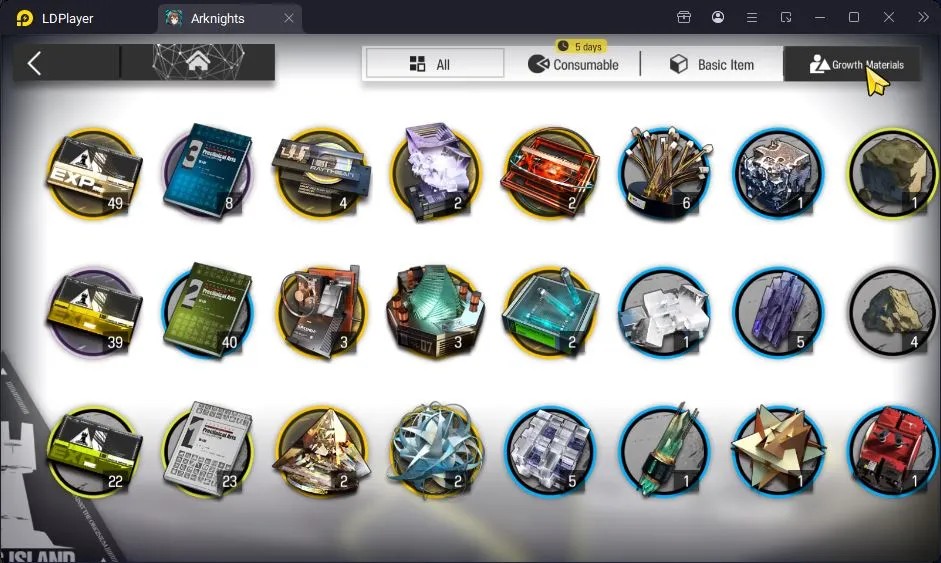Open the LDPlayer store icon

[684, 17]
